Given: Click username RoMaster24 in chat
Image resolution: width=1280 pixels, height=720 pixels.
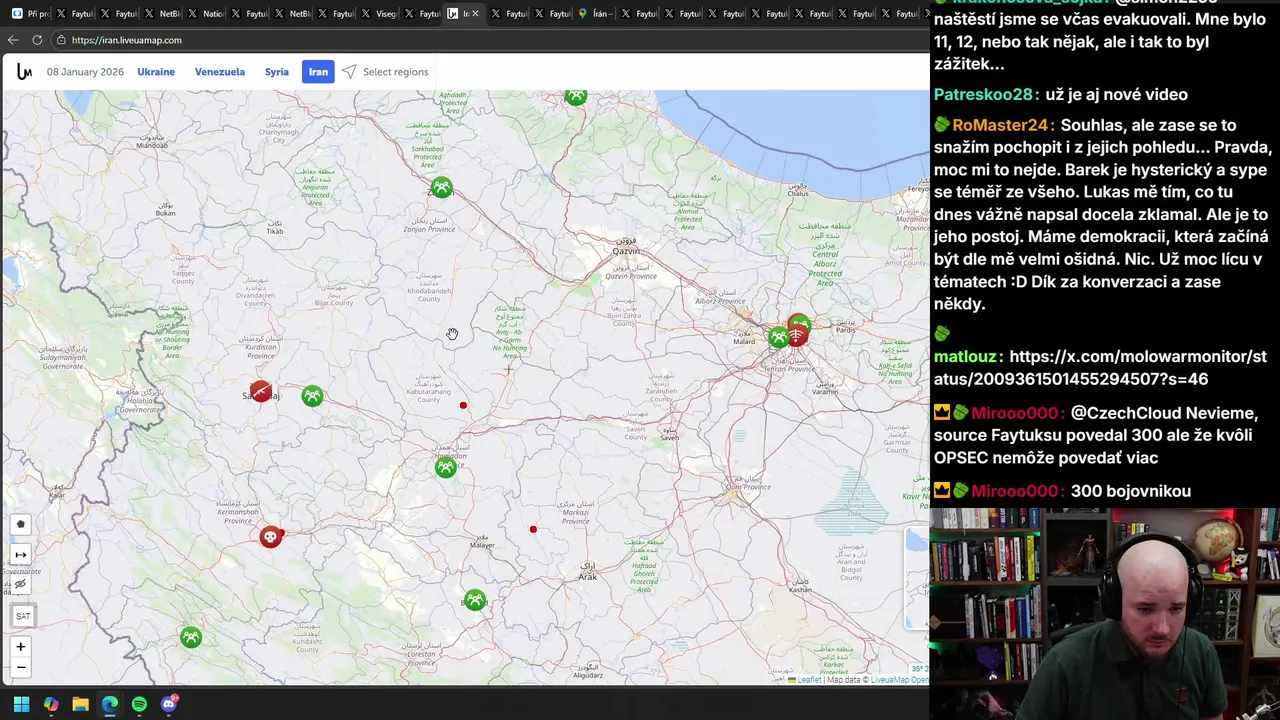Looking at the screenshot, I should tap(999, 125).
